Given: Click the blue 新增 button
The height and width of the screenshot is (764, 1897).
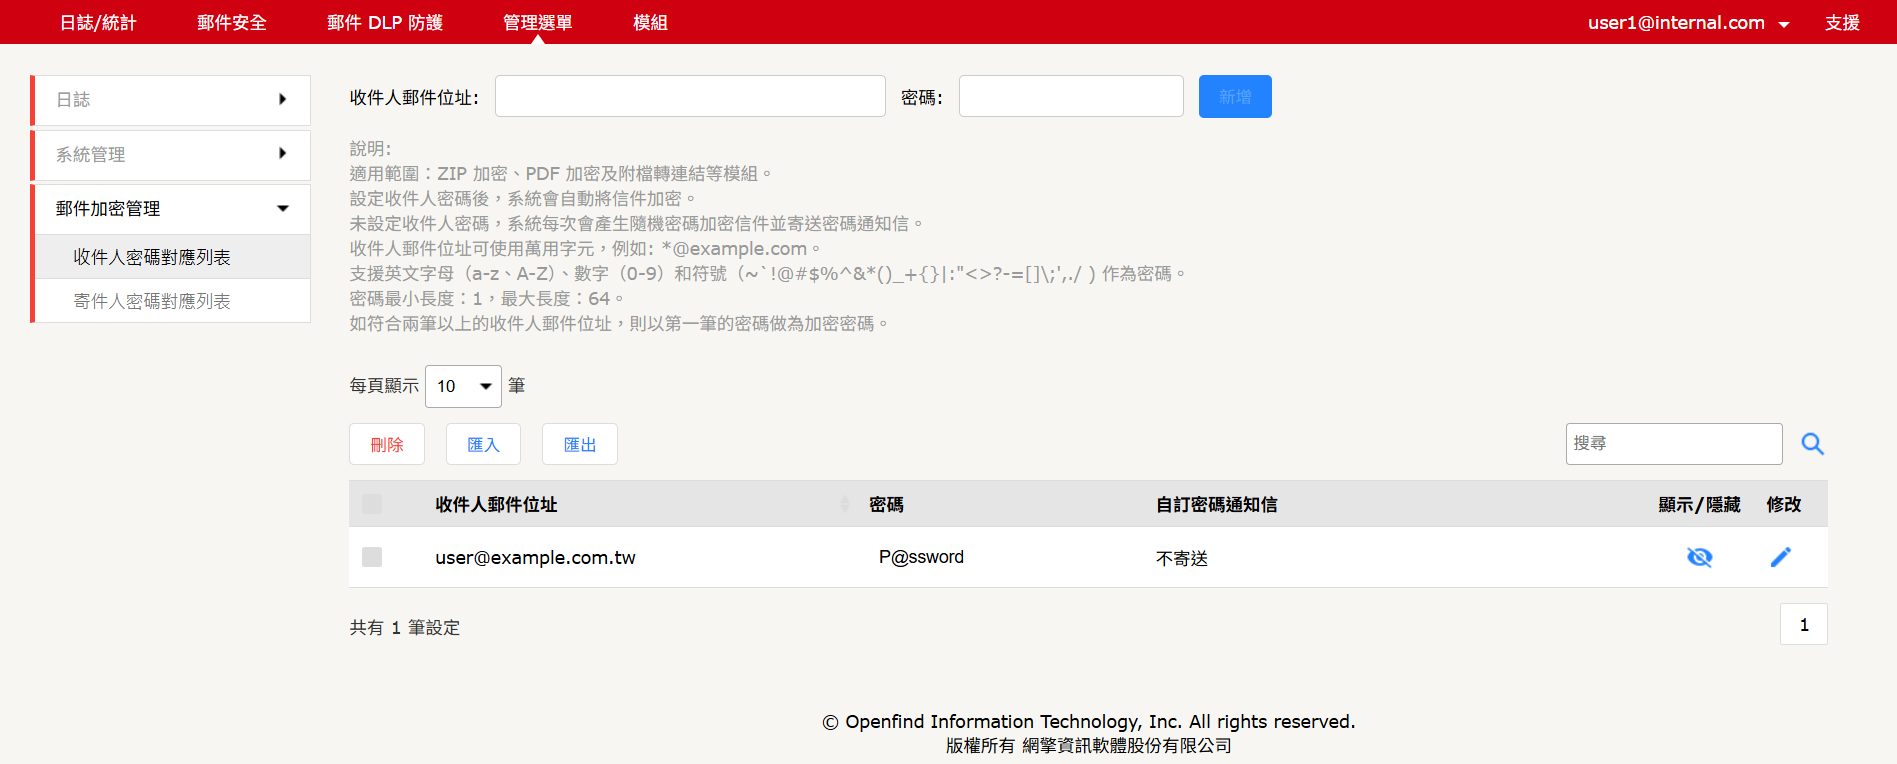Looking at the screenshot, I should point(1235,96).
